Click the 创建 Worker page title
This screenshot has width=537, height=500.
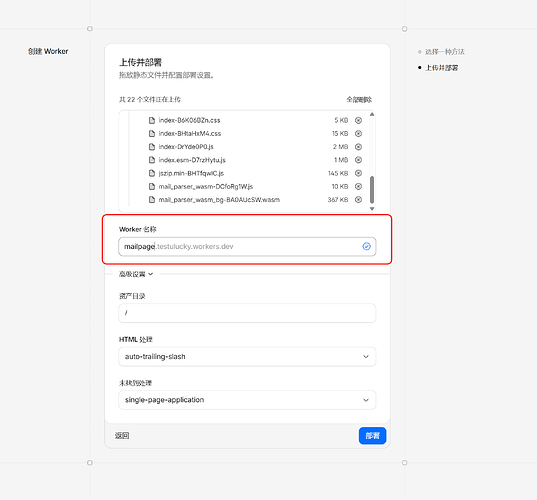[48, 51]
